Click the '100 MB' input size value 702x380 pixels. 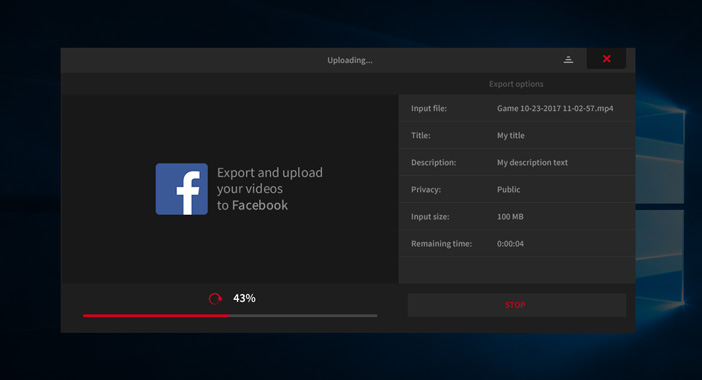tap(510, 217)
